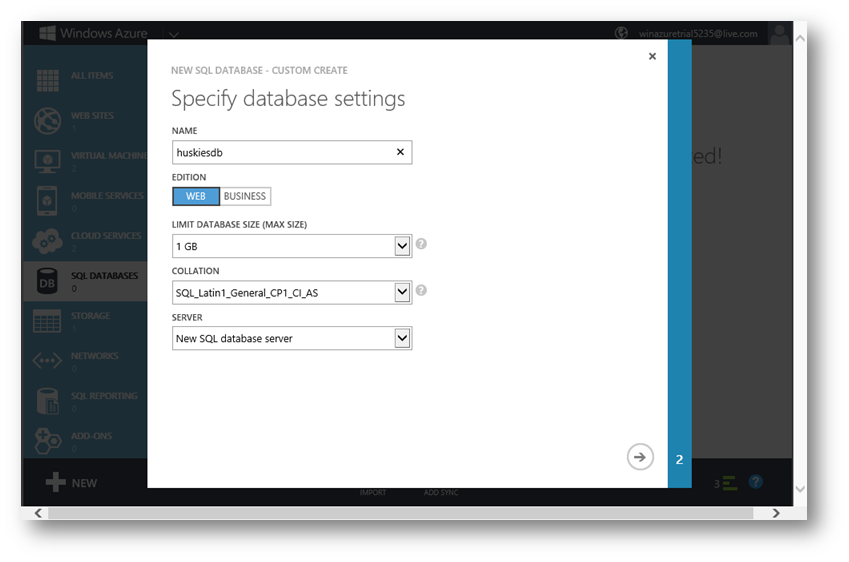The height and width of the screenshot is (562, 849).
Task: Click the Windows Azure logo
Action: point(48,33)
